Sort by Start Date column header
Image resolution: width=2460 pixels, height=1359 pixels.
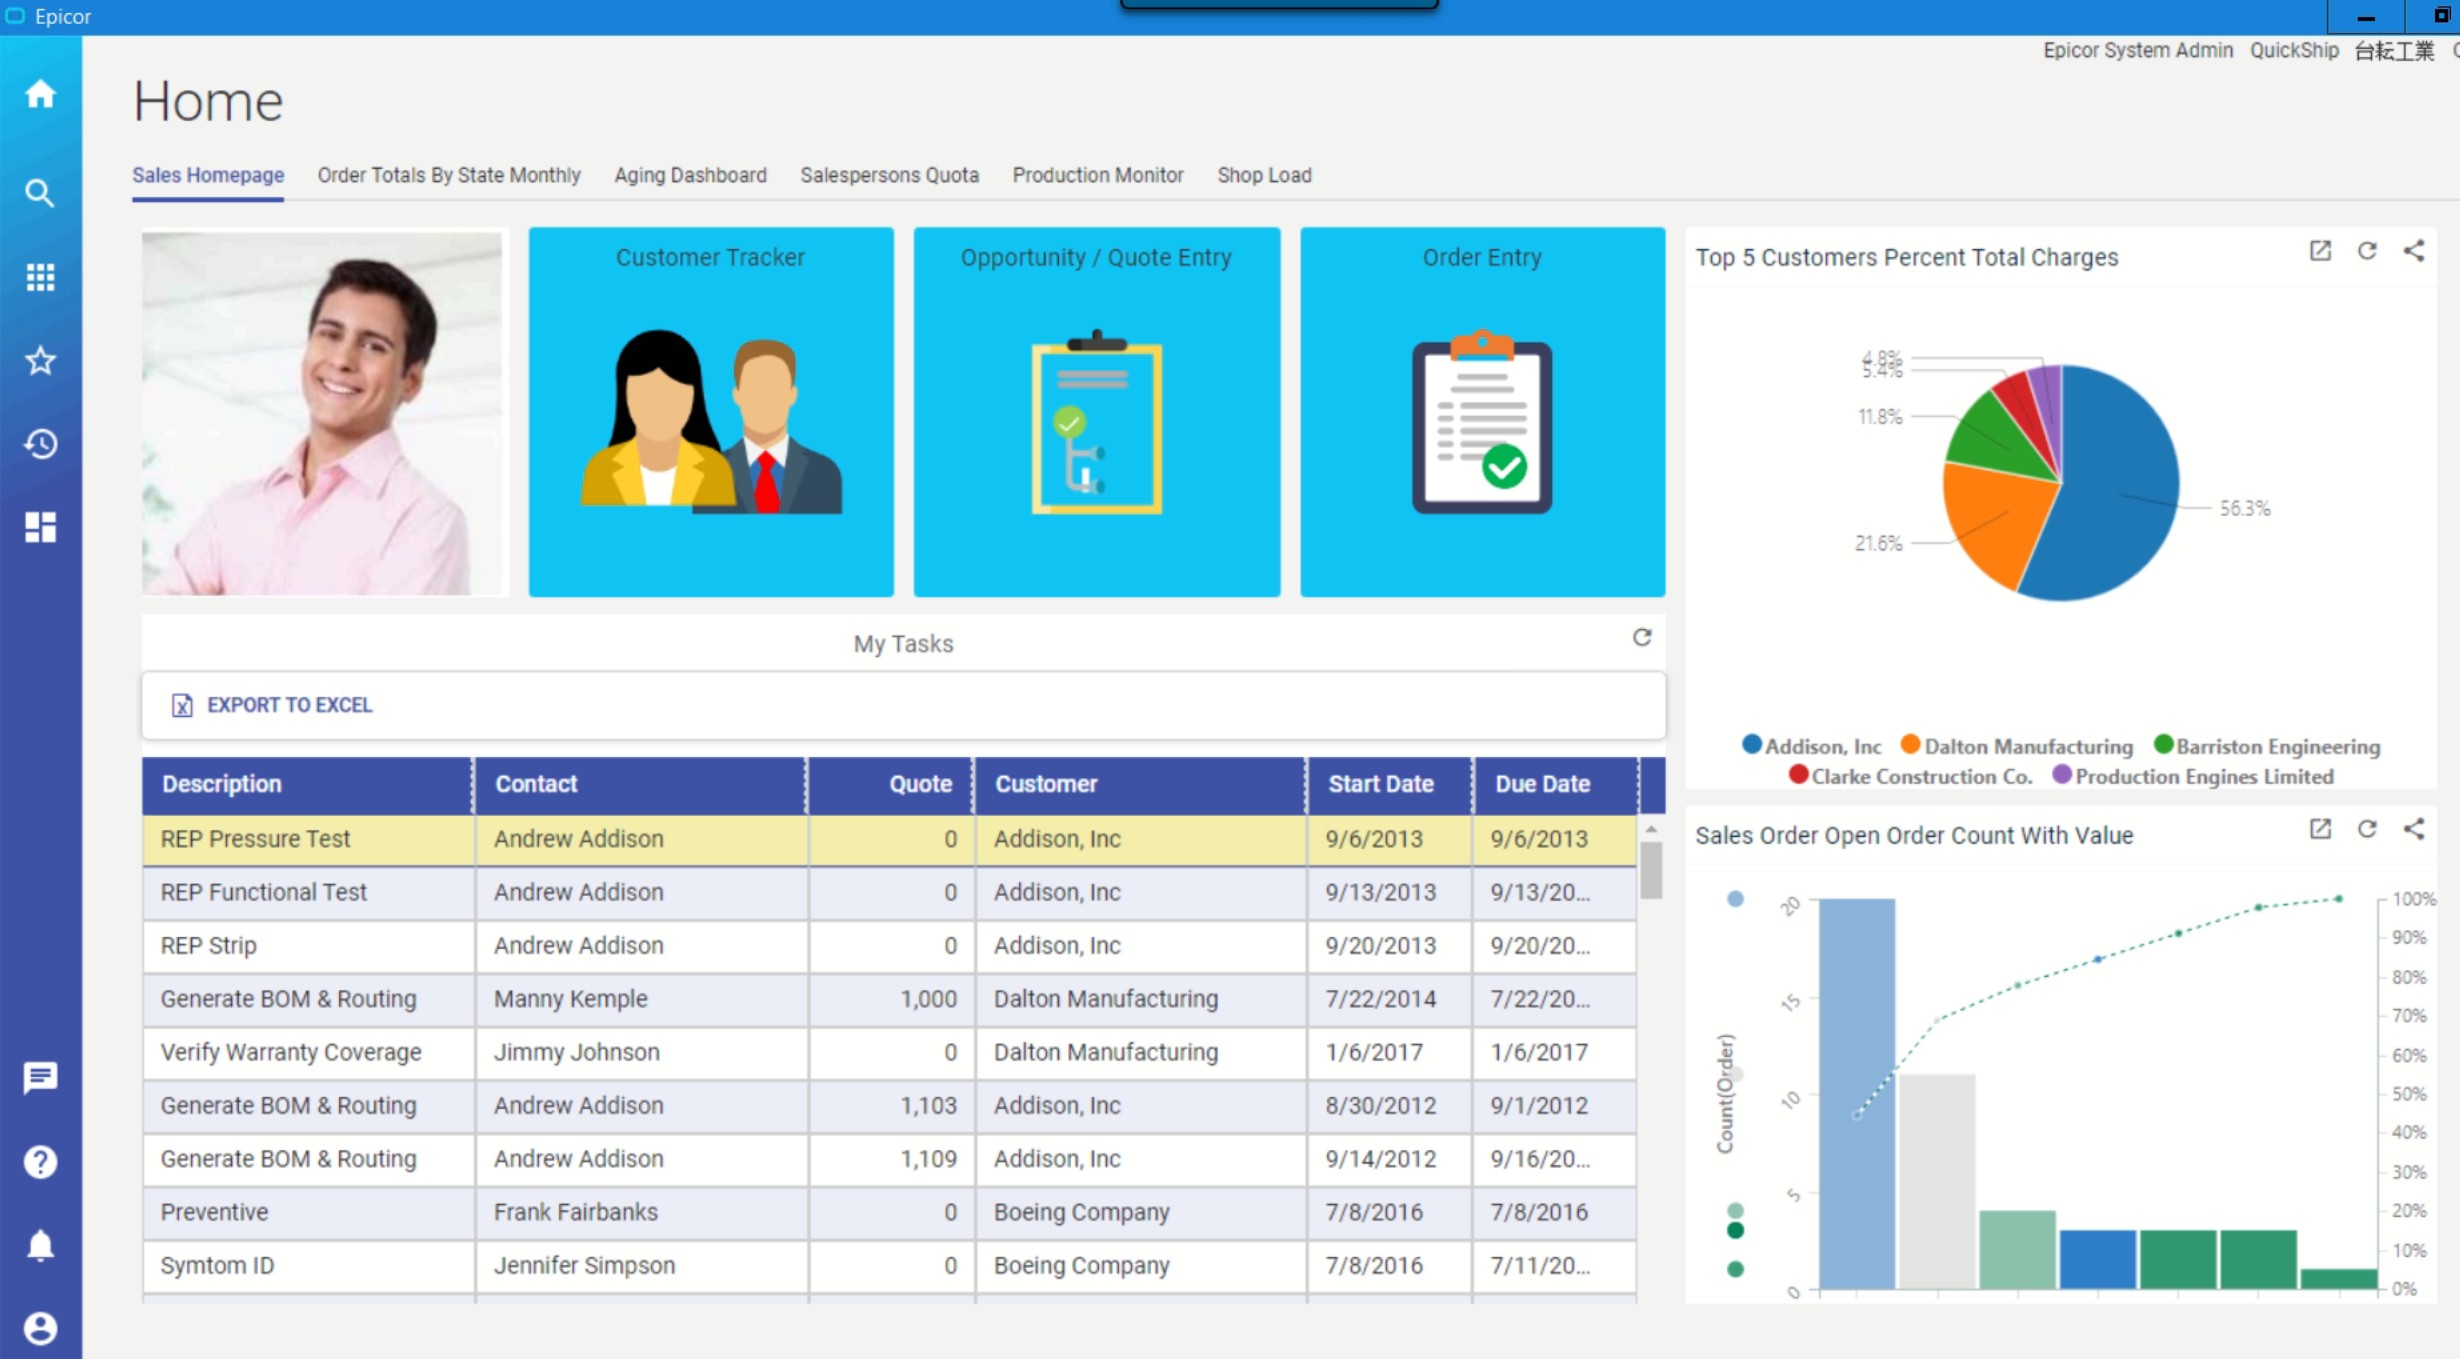coord(1389,784)
